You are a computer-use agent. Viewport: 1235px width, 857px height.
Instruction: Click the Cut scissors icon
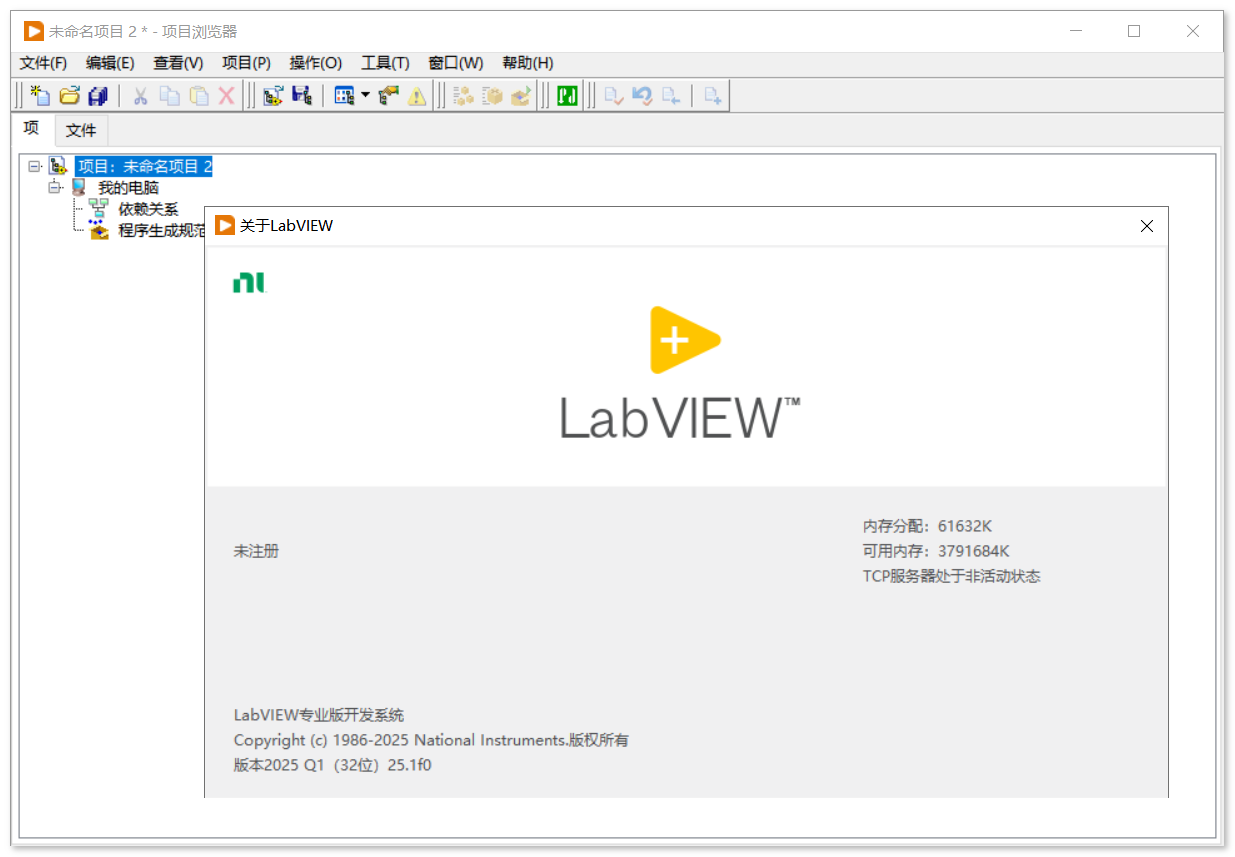(141, 96)
